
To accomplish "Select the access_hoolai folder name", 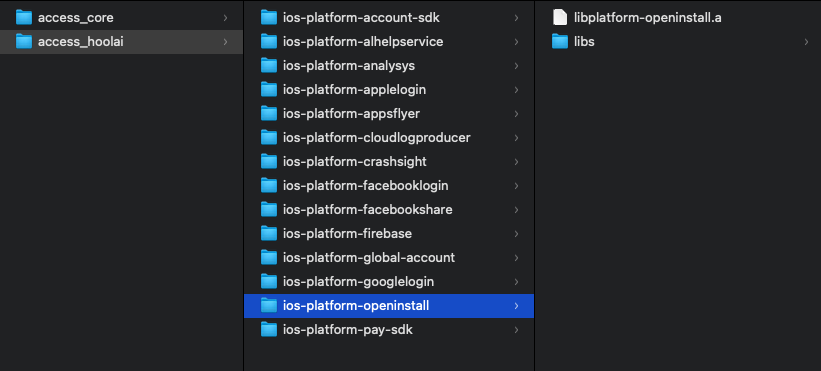I will (81, 42).
